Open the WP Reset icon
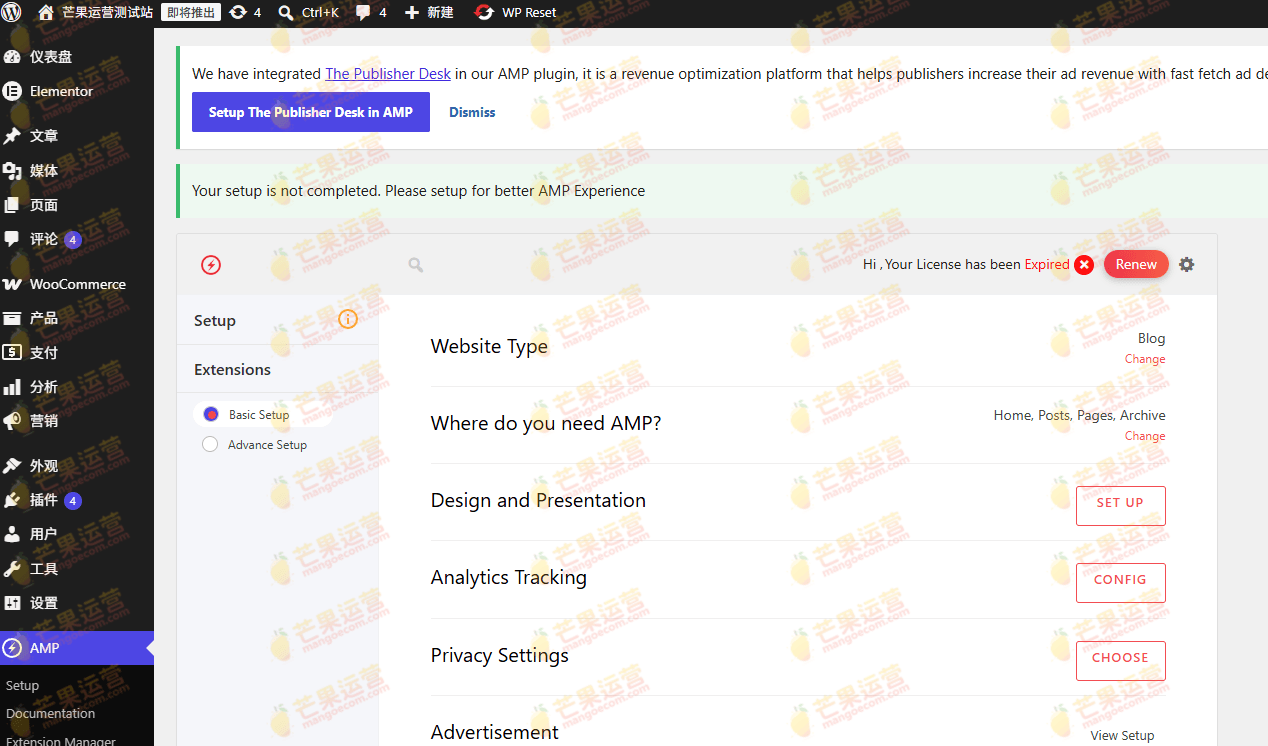The height and width of the screenshot is (746, 1268). point(484,13)
